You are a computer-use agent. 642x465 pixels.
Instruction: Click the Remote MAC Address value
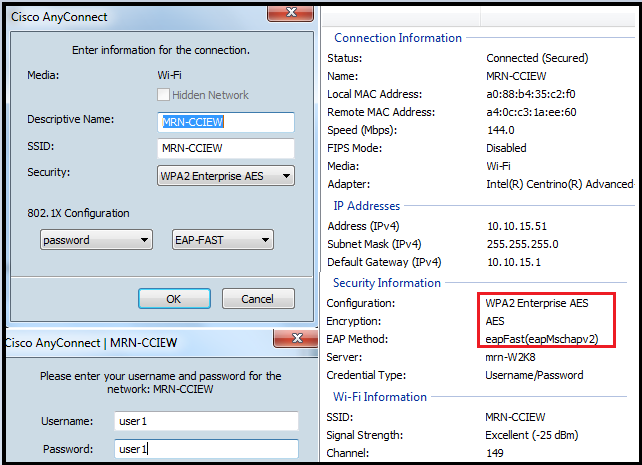(530, 112)
